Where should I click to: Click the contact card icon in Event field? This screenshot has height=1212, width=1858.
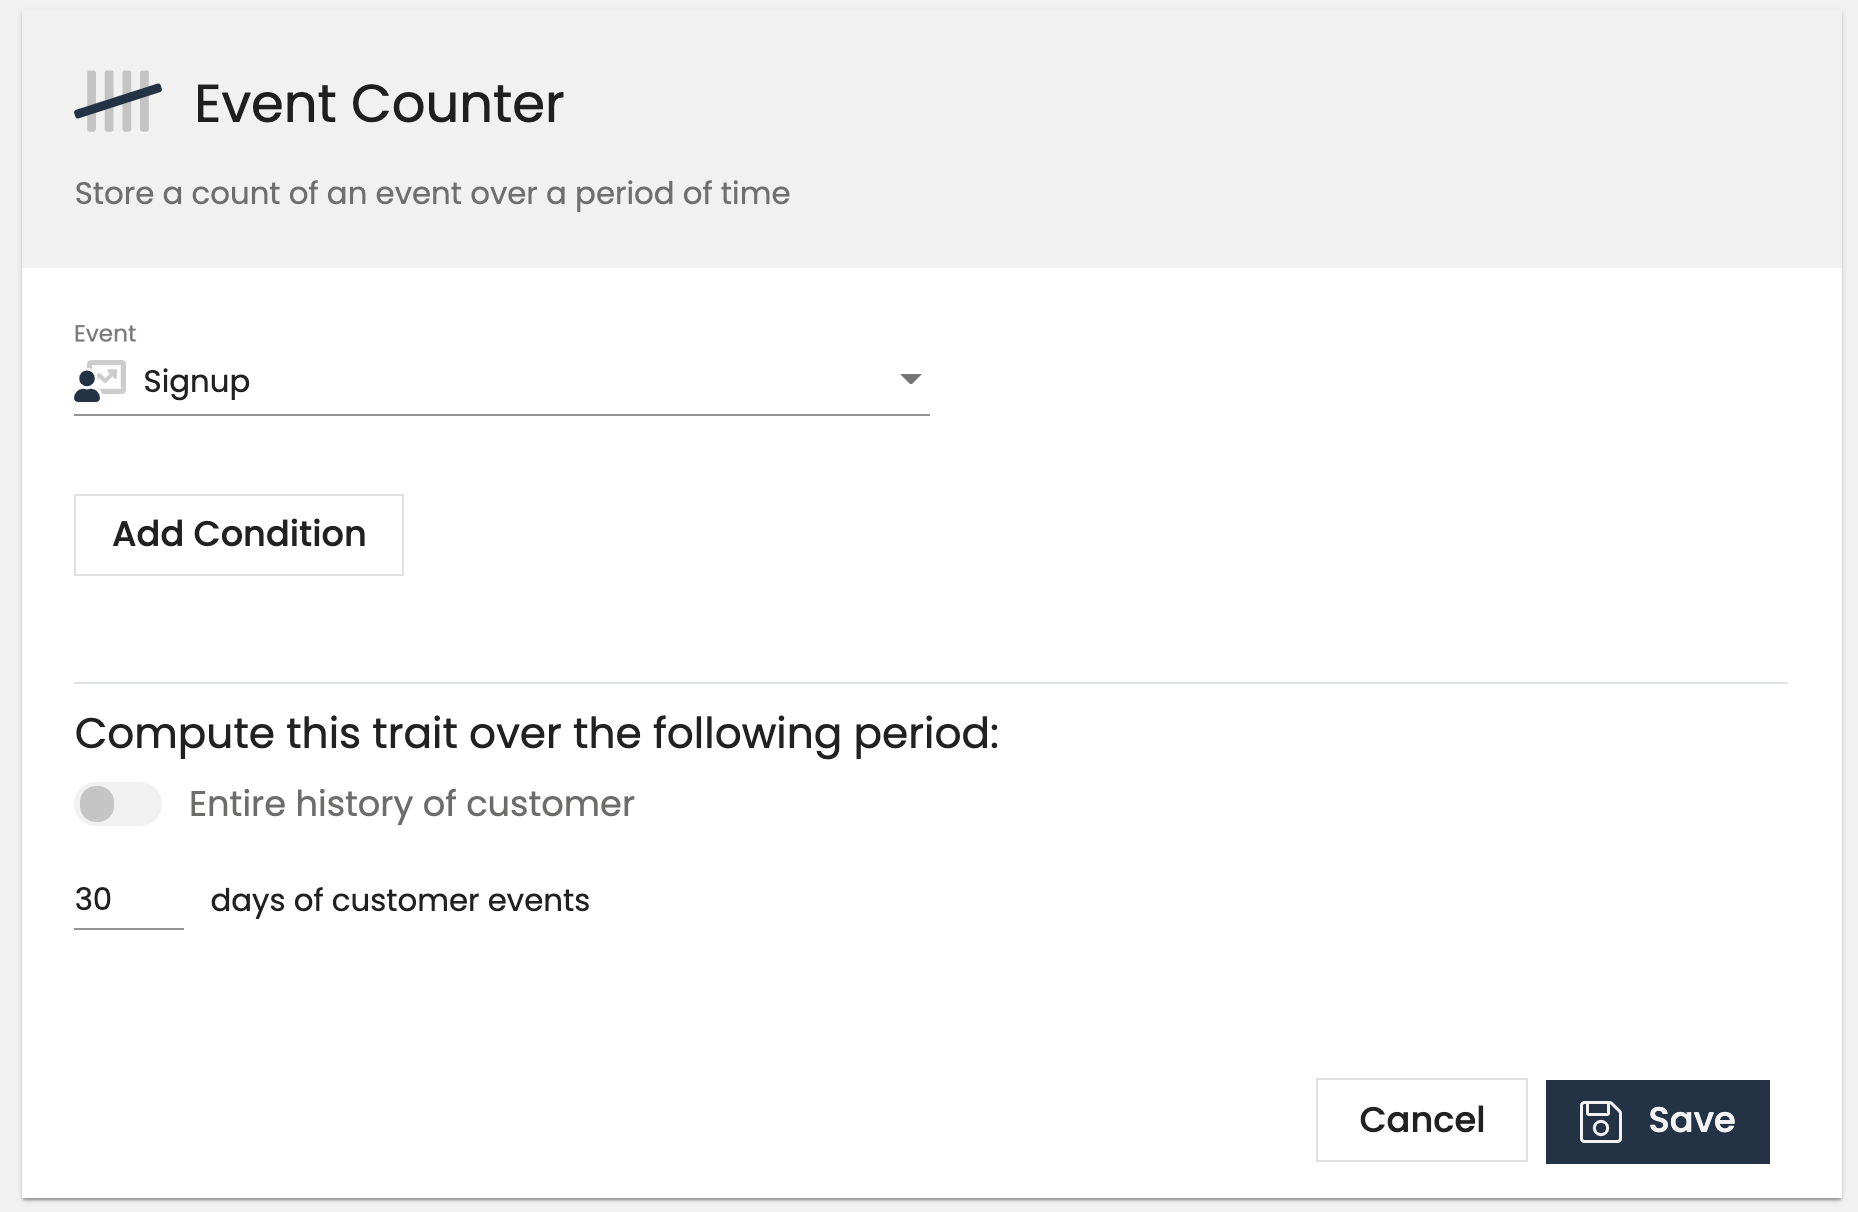click(x=98, y=381)
